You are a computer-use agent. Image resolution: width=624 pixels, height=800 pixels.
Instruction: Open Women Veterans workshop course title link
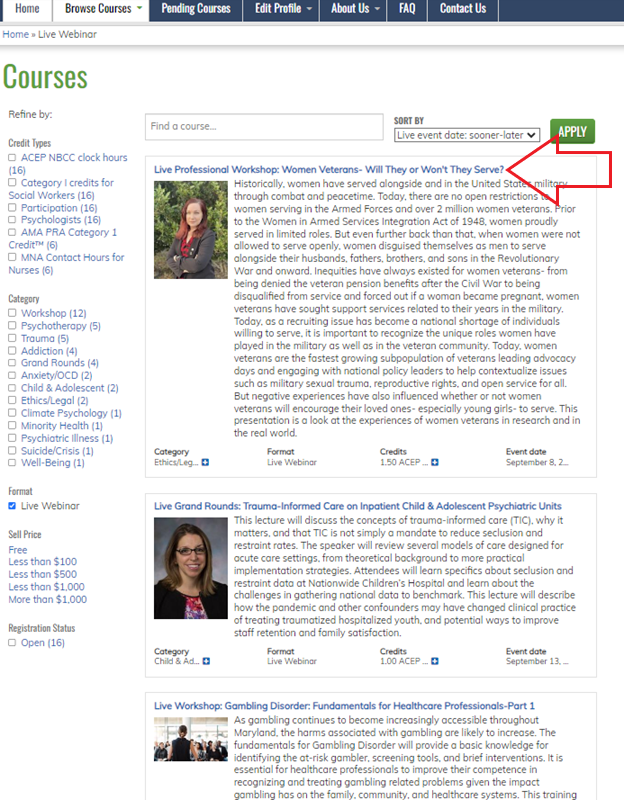coord(328,169)
